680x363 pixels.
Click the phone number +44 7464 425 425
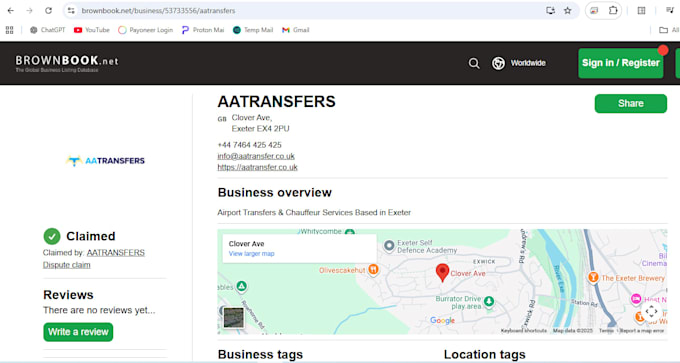click(249, 145)
